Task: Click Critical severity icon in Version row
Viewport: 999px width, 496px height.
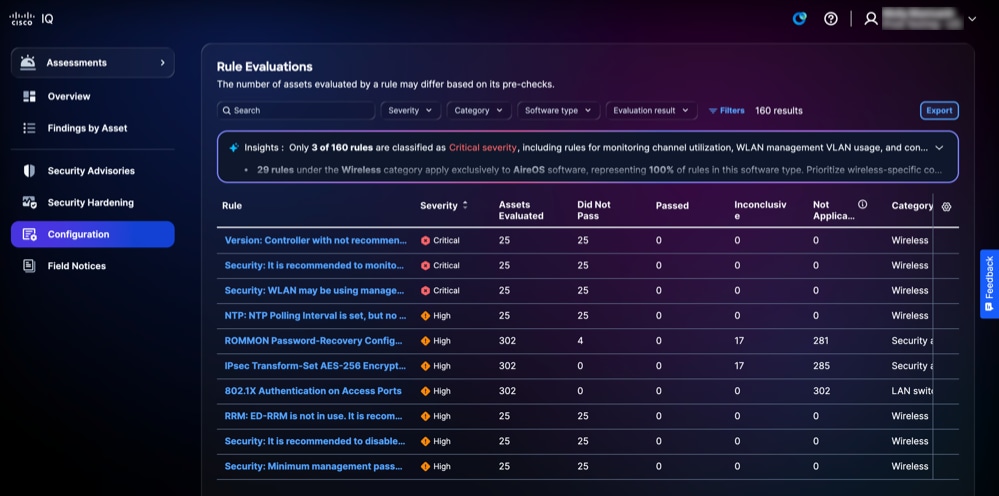Action: click(425, 241)
